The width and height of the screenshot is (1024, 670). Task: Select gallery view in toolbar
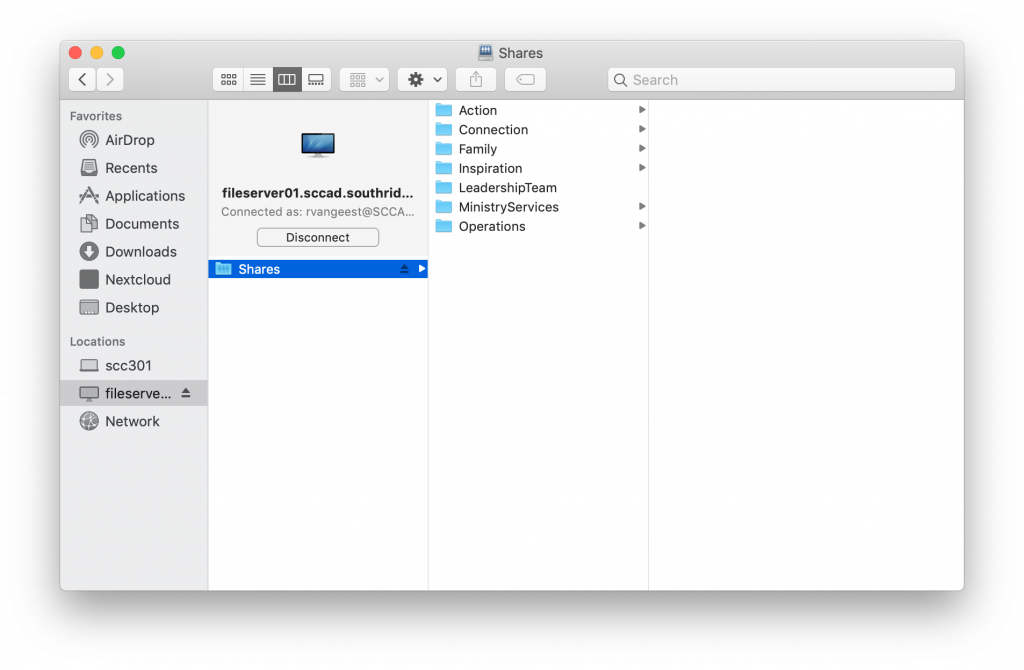click(316, 80)
